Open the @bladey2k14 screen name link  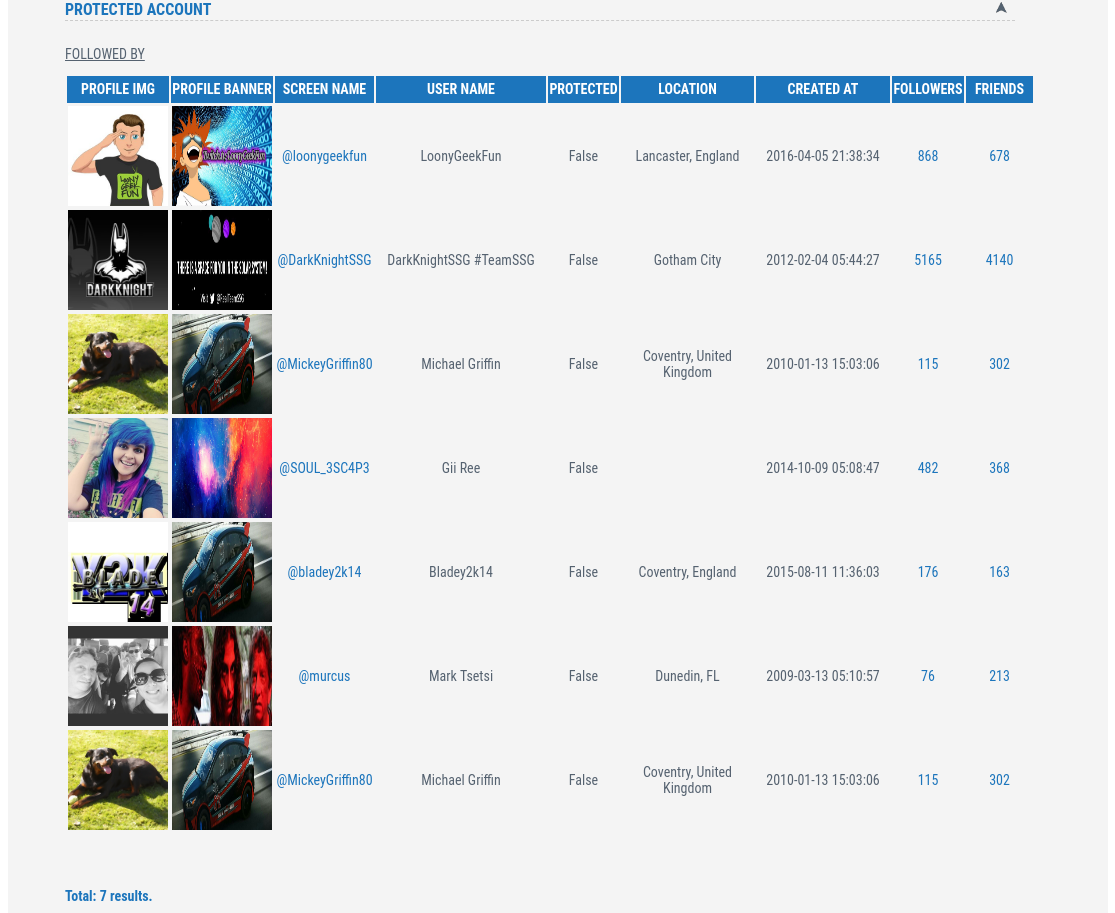[x=324, y=572]
